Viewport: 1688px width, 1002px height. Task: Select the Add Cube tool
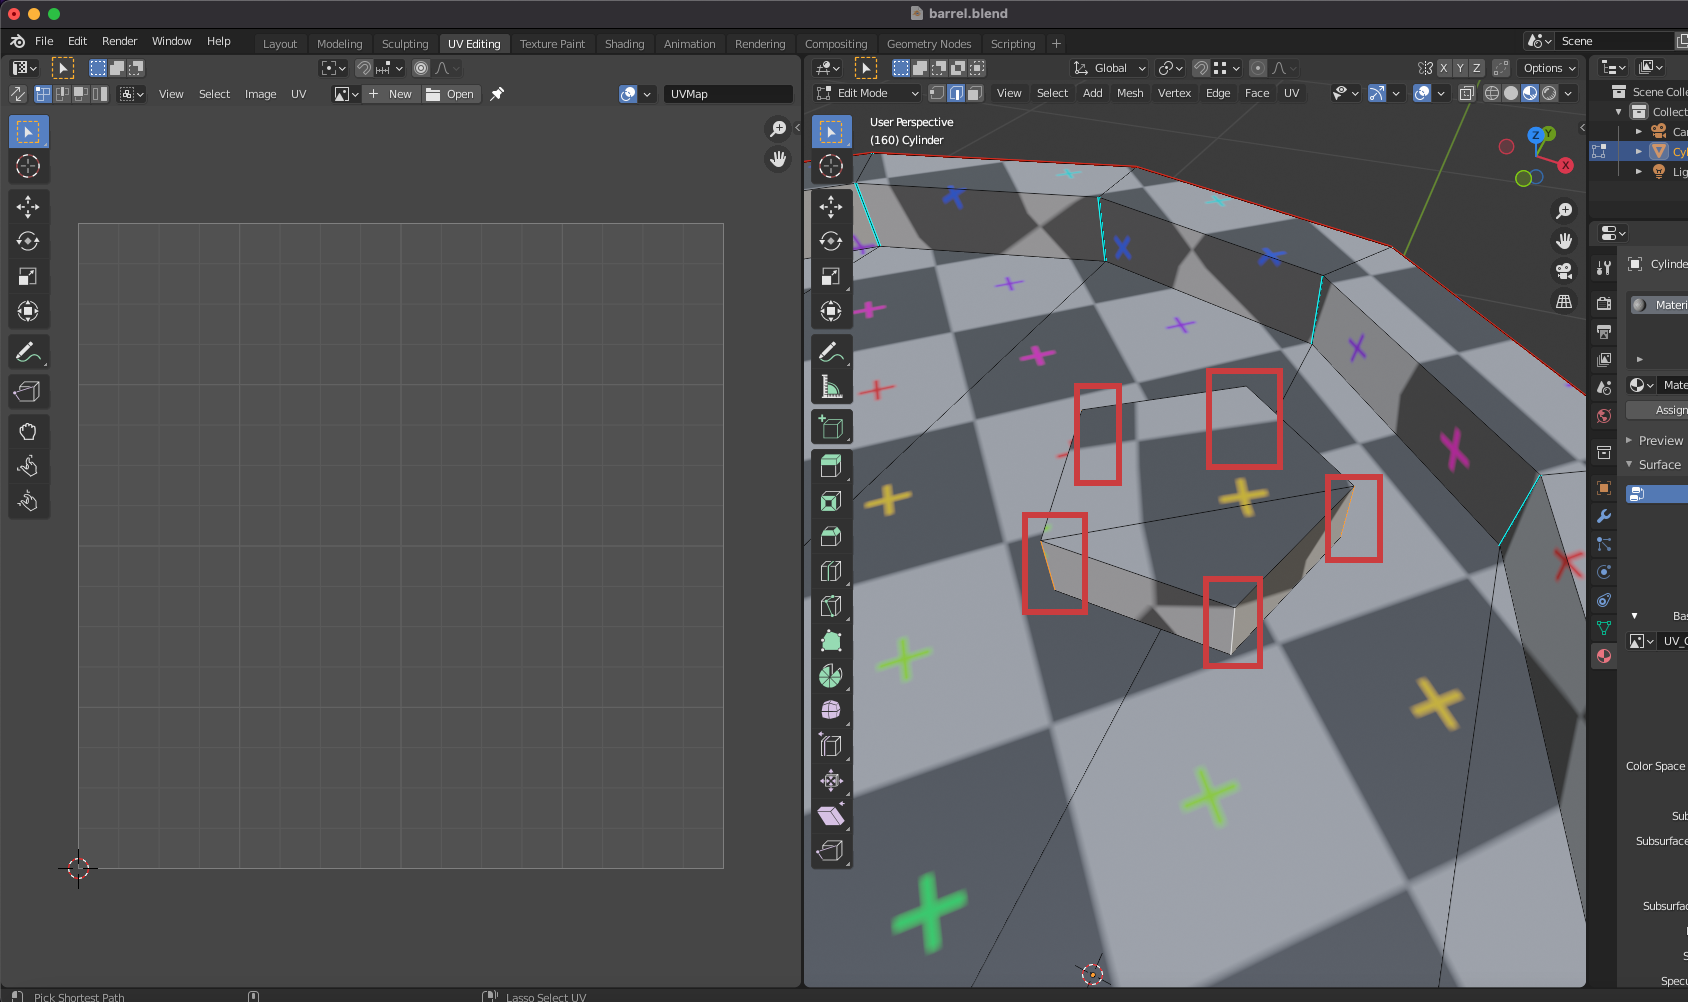[x=831, y=427]
